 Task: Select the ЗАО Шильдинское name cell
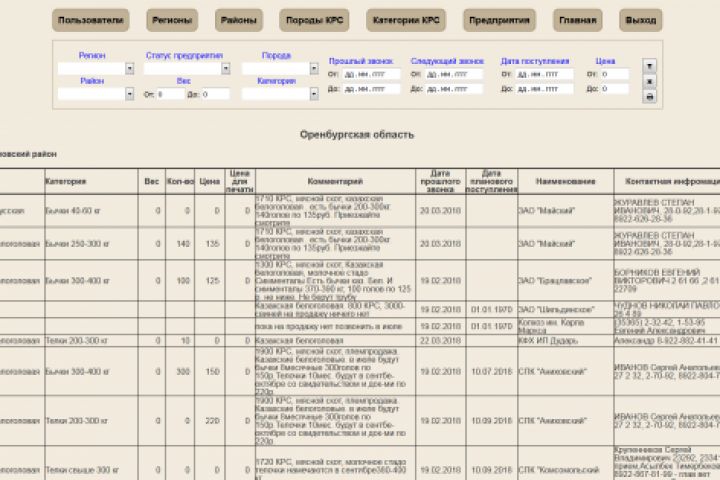[566, 310]
